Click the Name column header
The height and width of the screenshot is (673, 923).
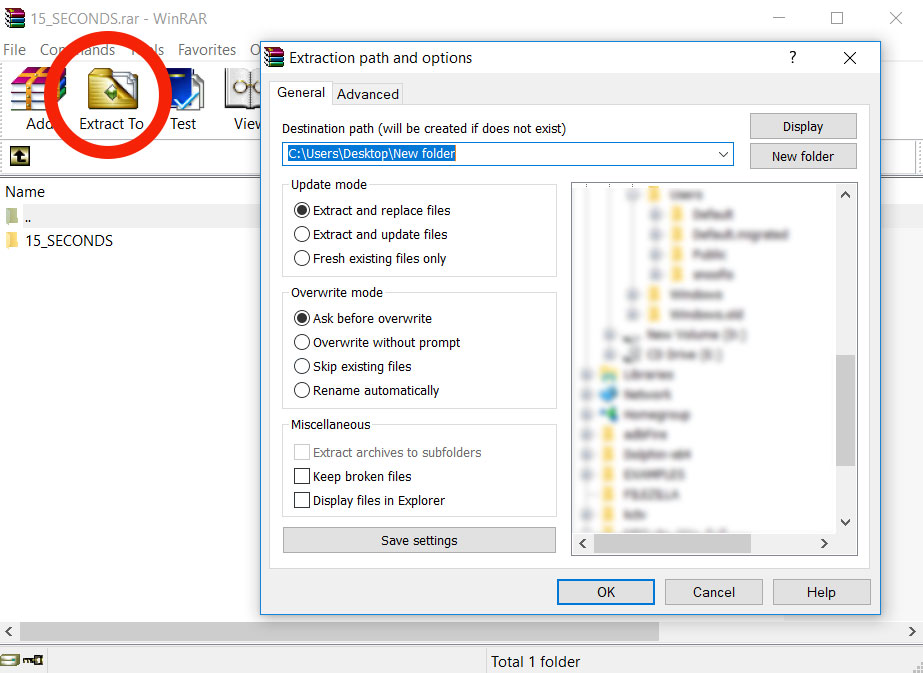[25, 192]
